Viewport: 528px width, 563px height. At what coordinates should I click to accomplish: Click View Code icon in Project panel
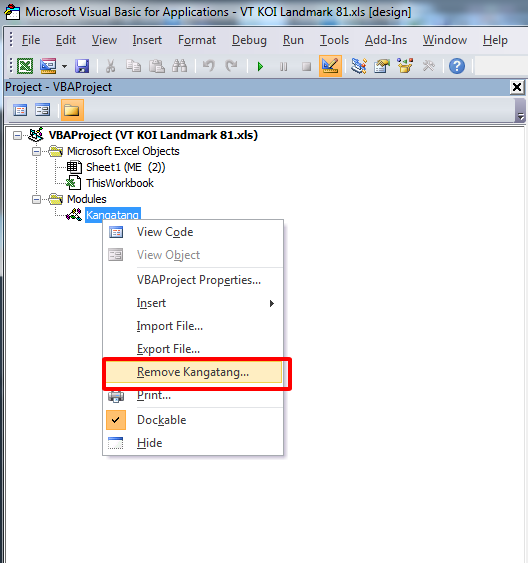tap(20, 110)
